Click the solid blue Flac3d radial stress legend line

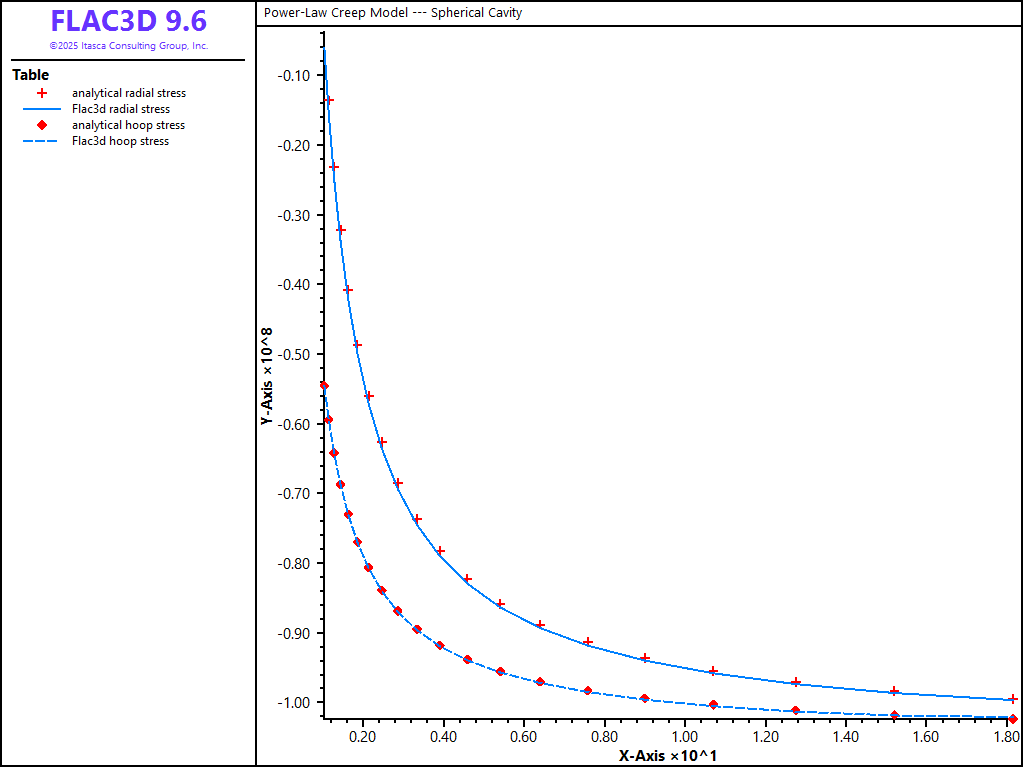point(42,109)
